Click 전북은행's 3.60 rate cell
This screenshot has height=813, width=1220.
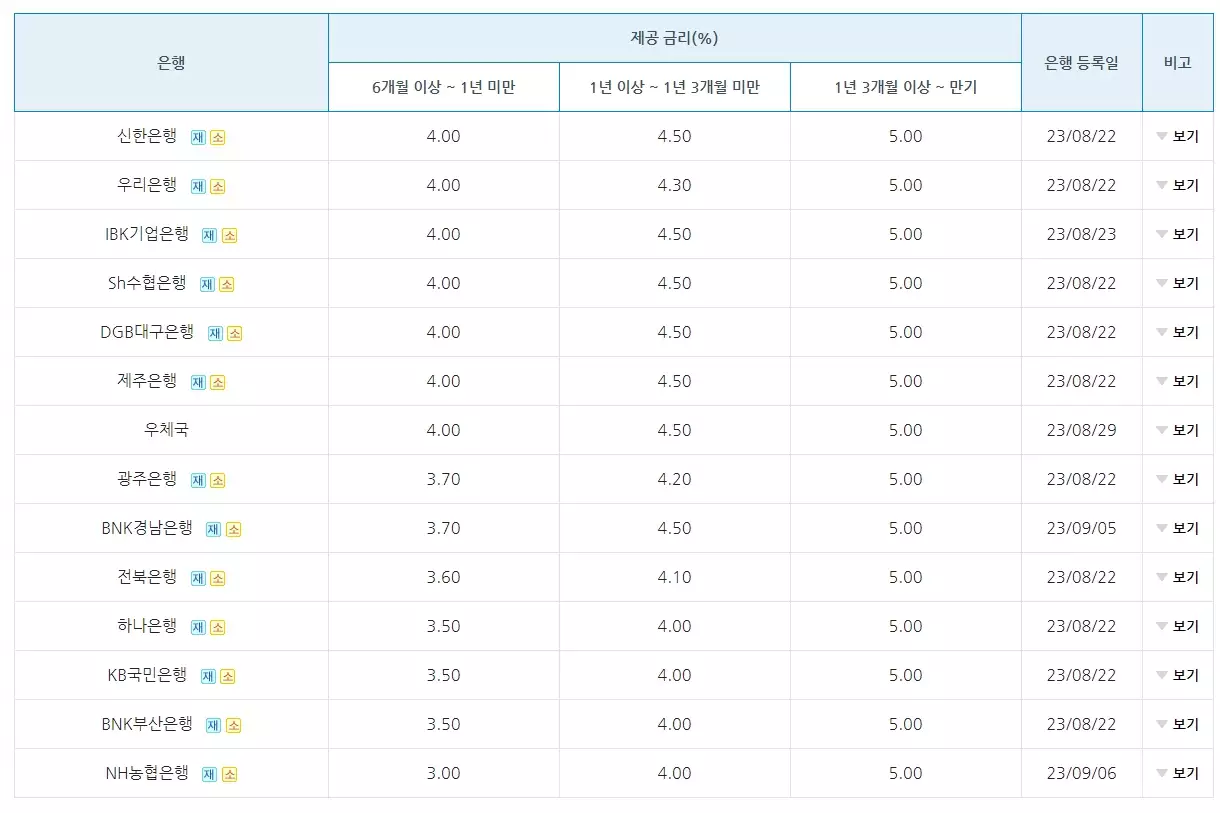click(443, 577)
